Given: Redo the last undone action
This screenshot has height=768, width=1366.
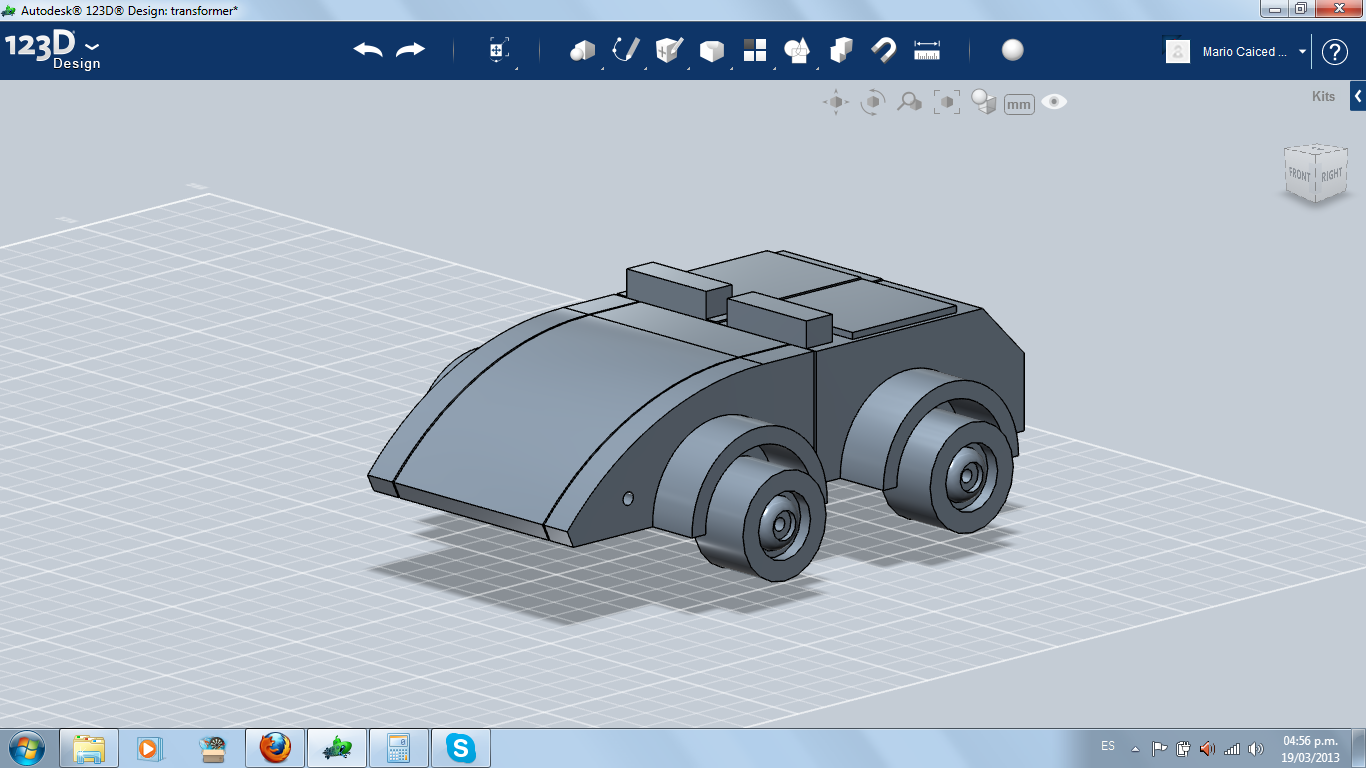Looking at the screenshot, I should coord(410,50).
